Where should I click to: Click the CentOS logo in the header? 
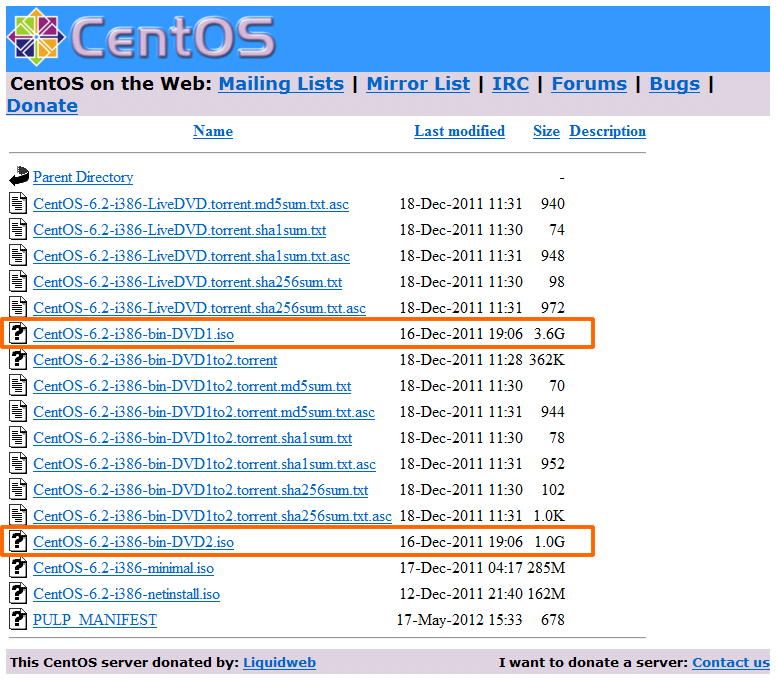coord(141,38)
